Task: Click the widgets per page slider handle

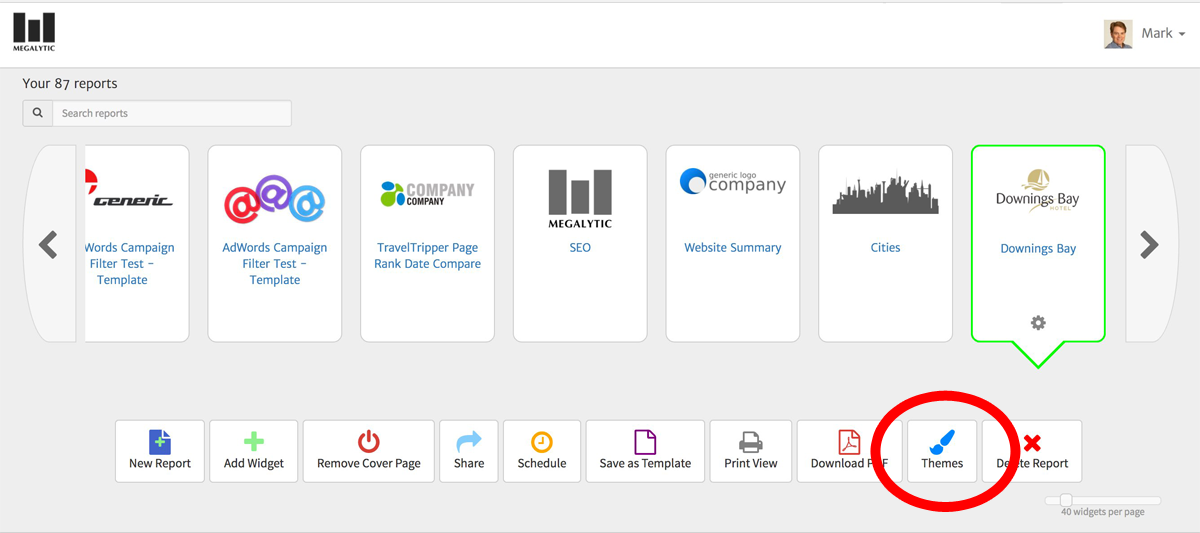Action: coord(1066,500)
